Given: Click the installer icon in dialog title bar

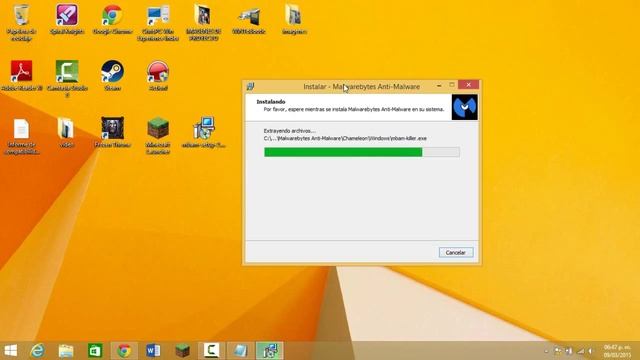Looking at the screenshot, I should pos(250,86).
